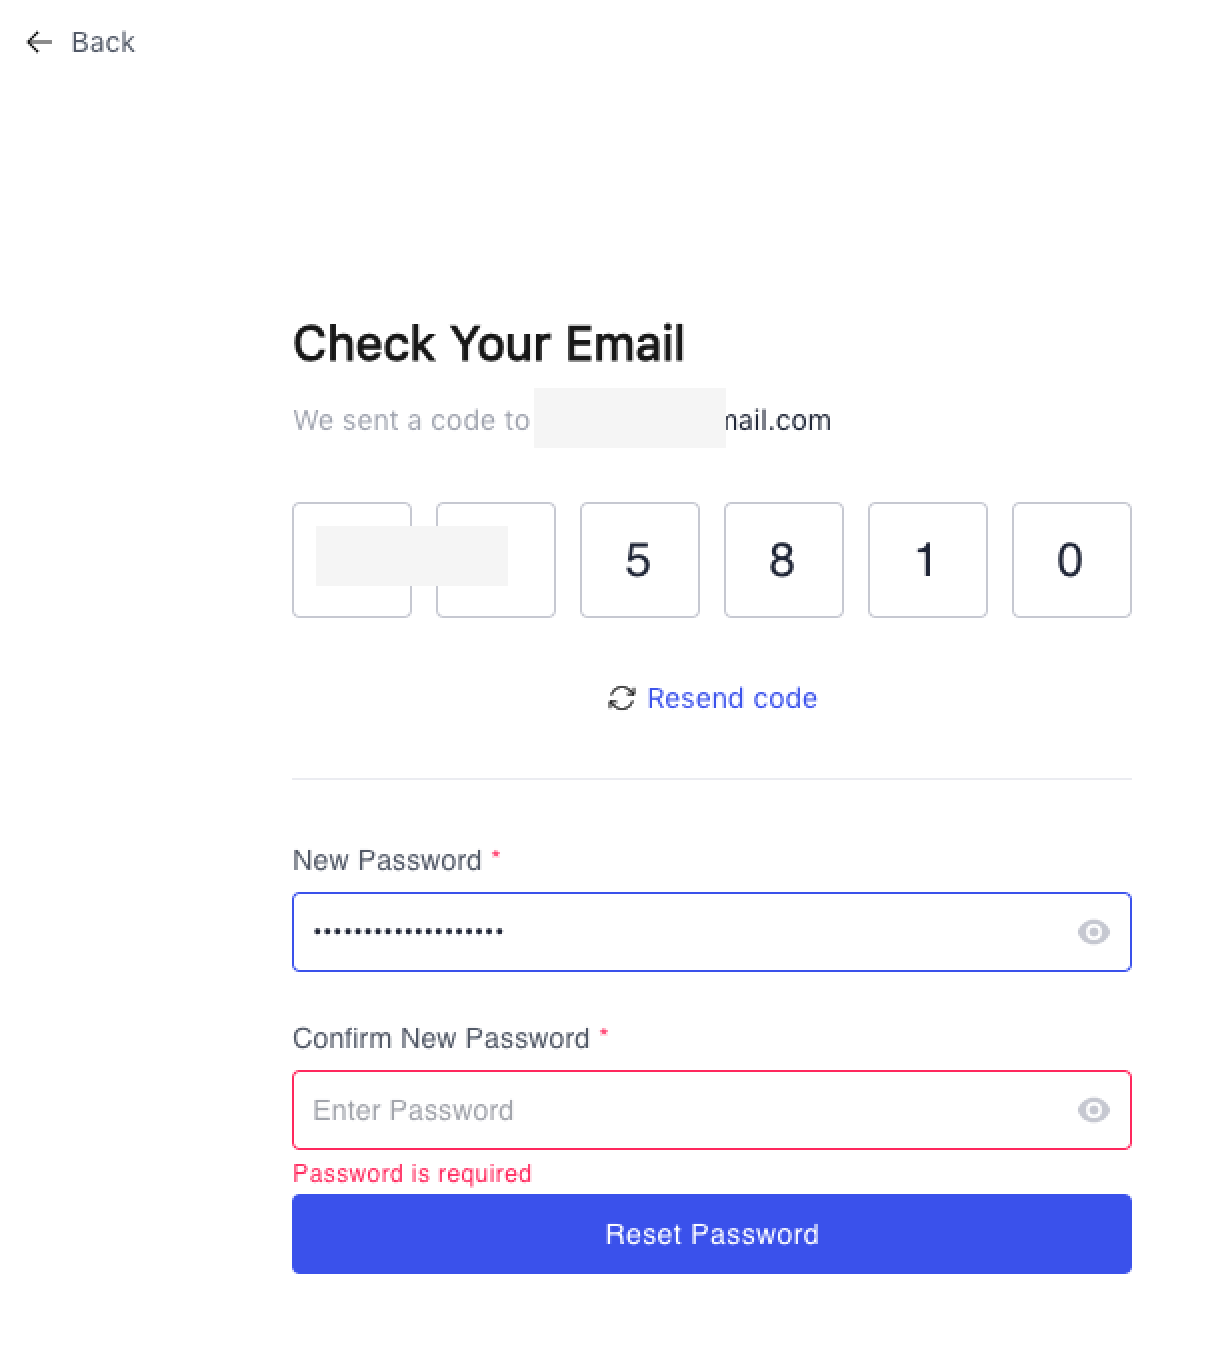The image size is (1230, 1360).
Task: Show the New Password field's text
Action: coord(1093,932)
